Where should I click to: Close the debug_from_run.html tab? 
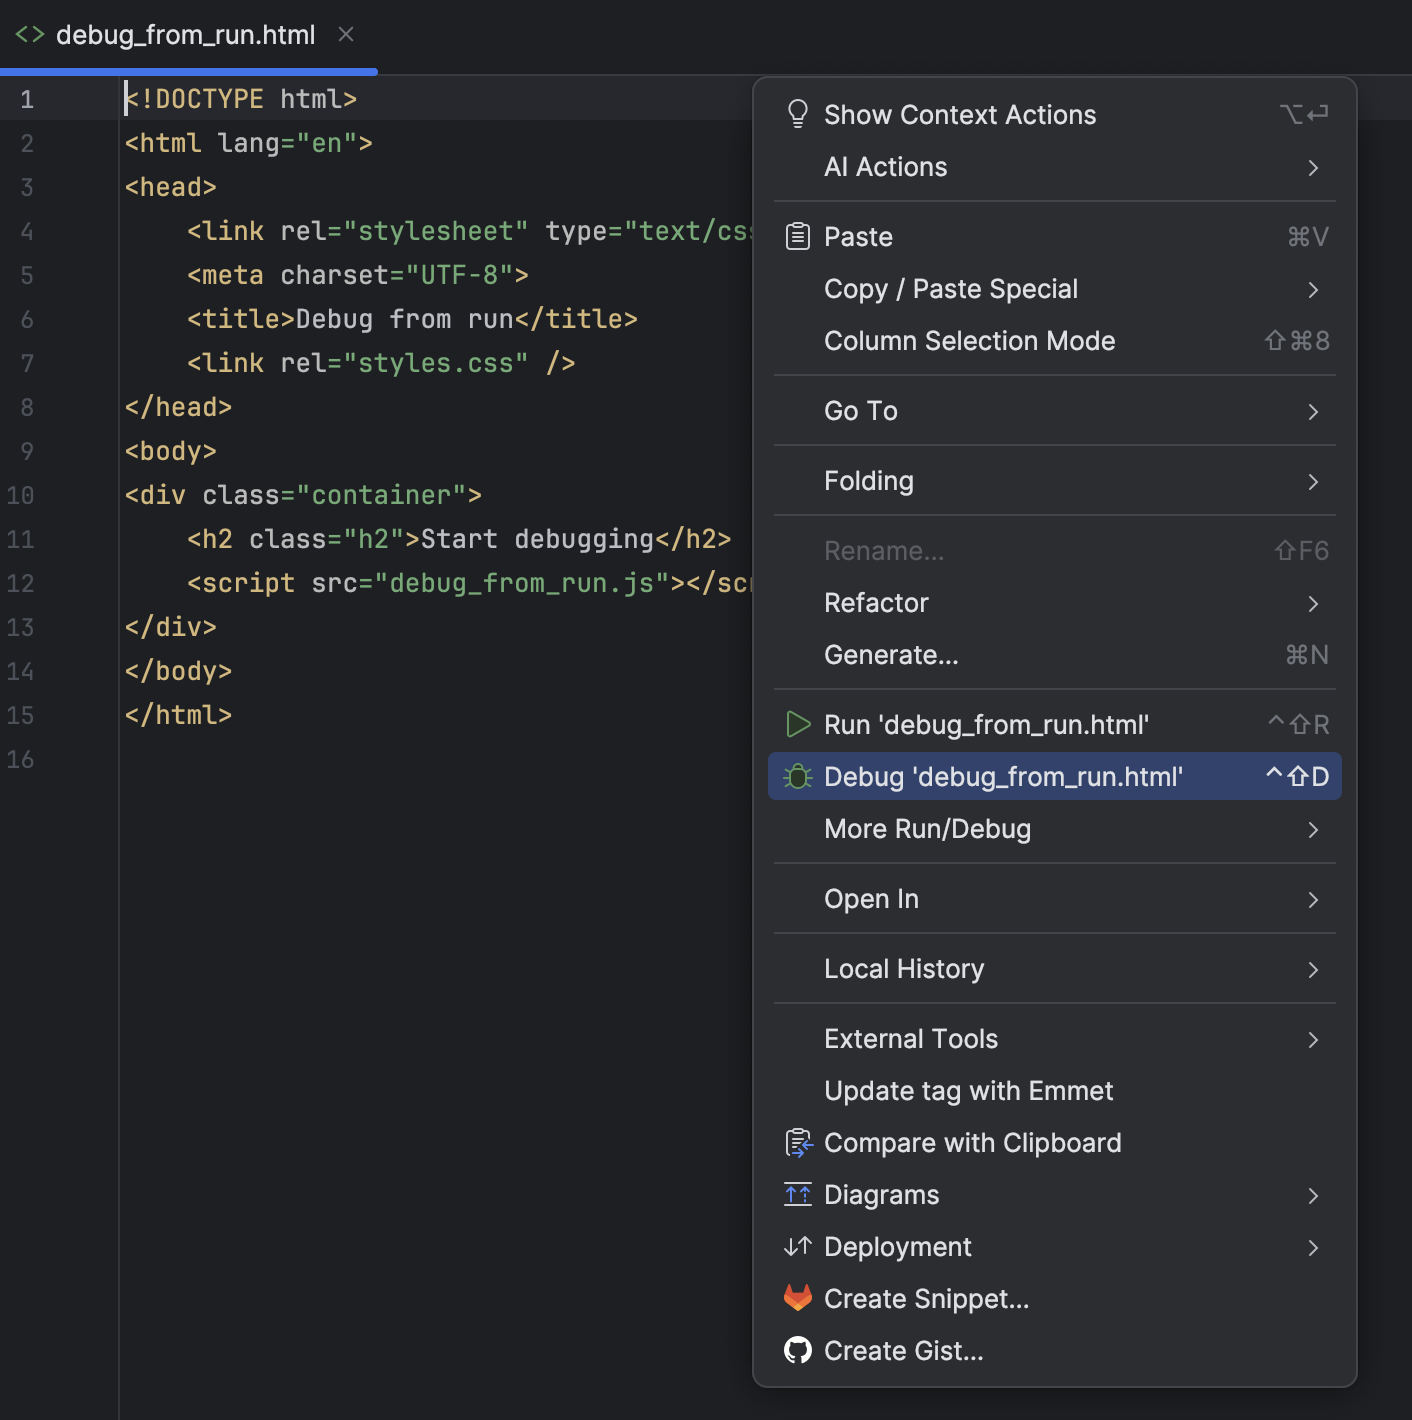346,34
